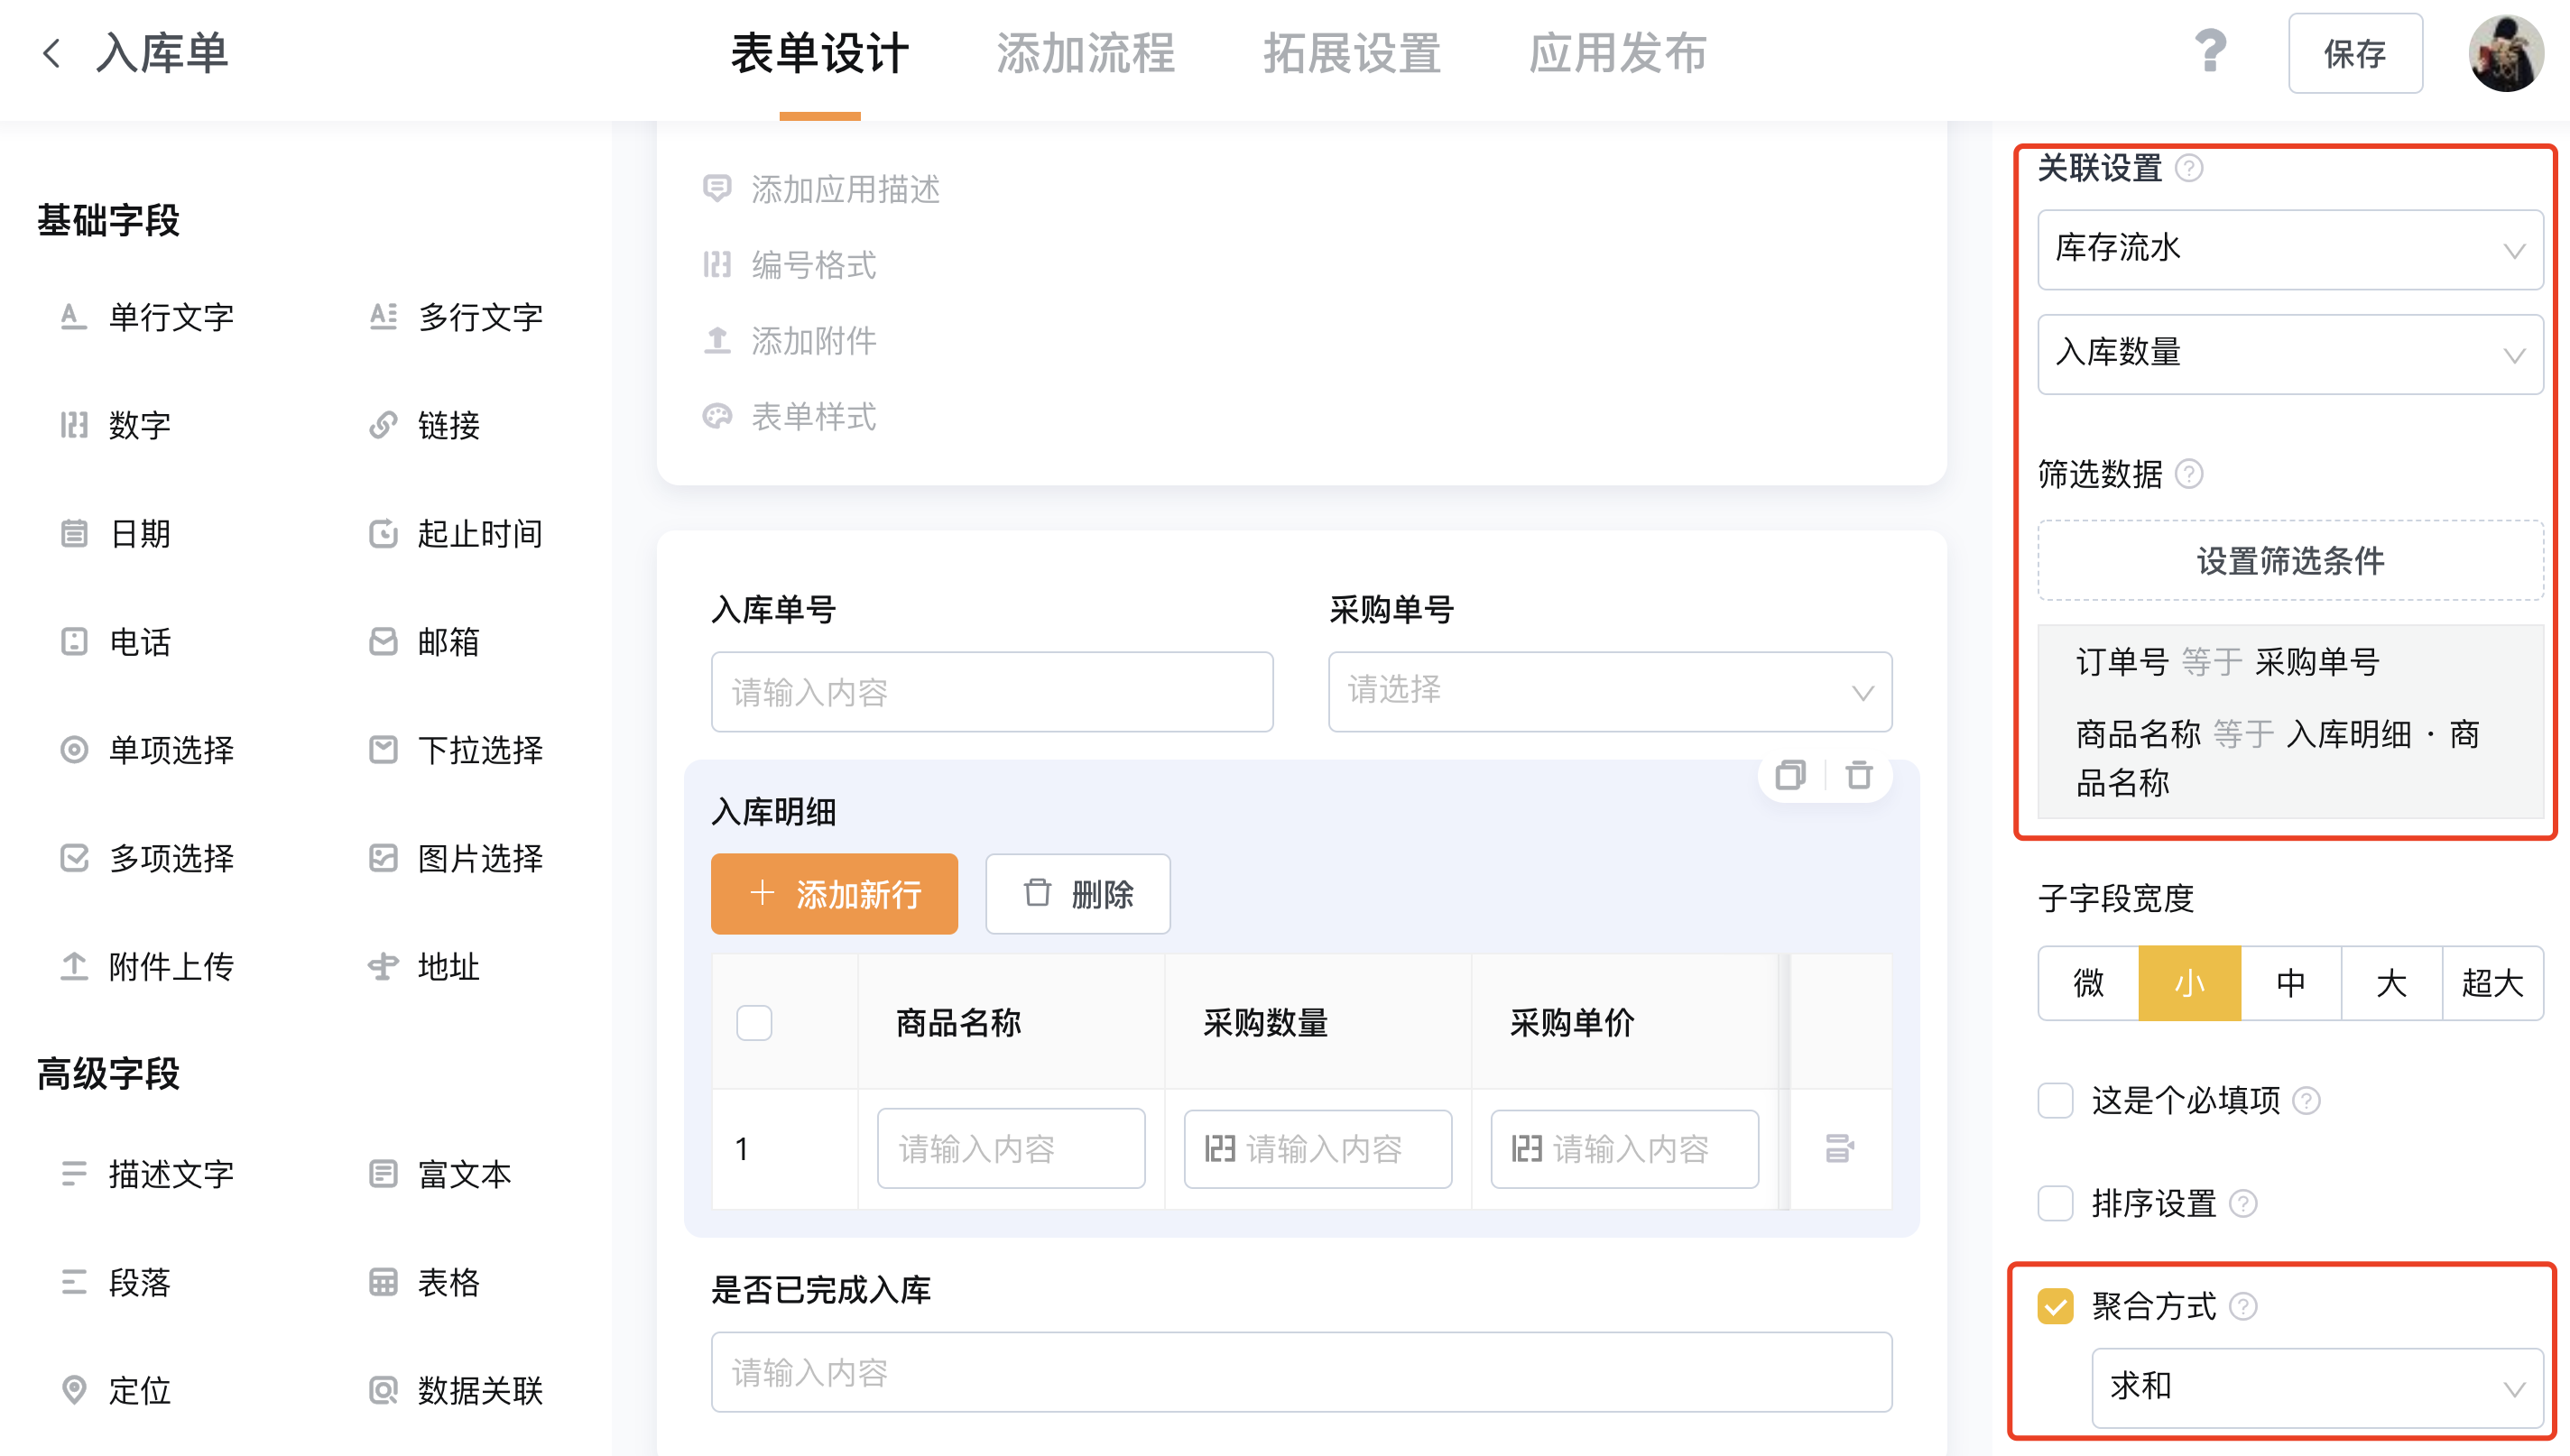Open the 采购单号 dropdown
This screenshot has height=1456, width=2570.
click(x=1610, y=692)
